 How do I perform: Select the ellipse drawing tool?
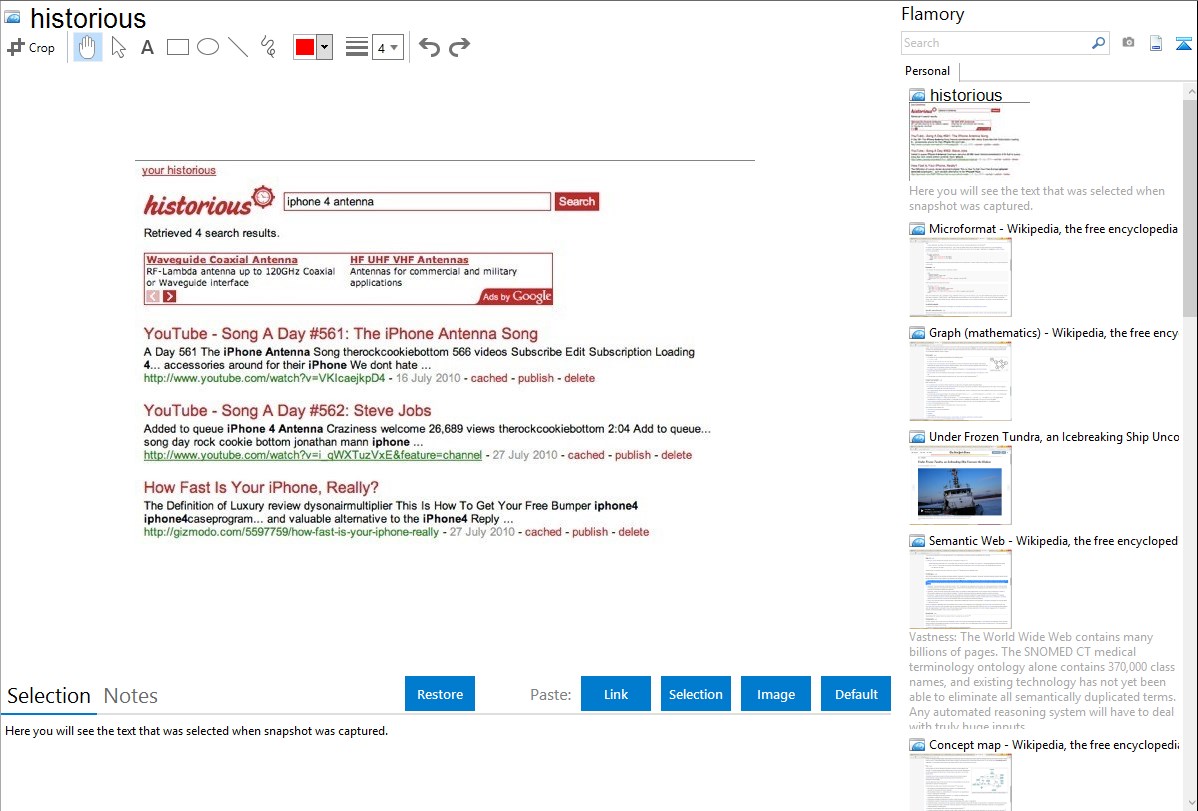[208, 47]
